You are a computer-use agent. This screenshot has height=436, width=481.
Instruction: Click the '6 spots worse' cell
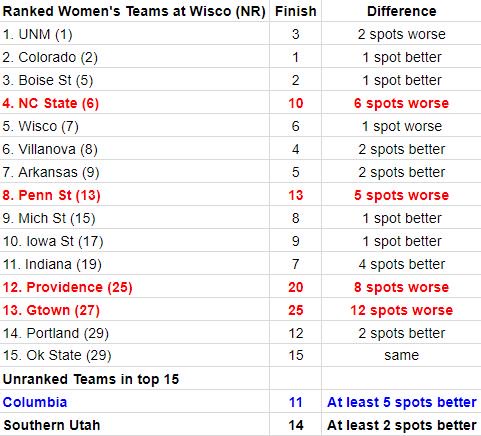401,103
